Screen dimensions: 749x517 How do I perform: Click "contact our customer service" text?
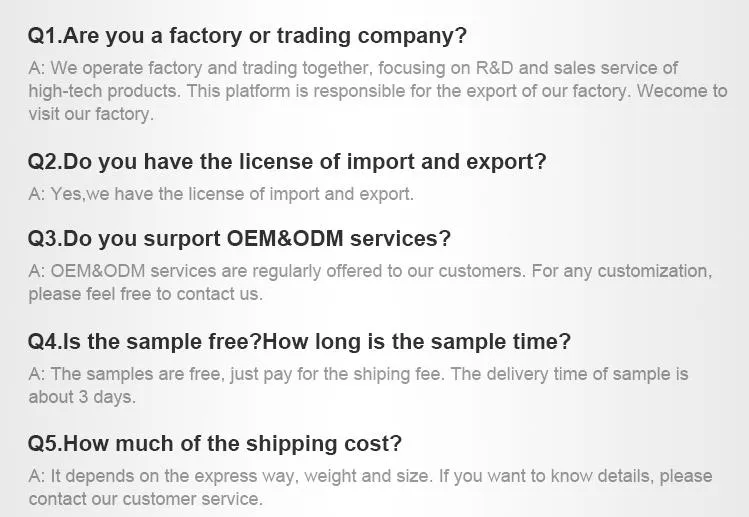click(145, 499)
